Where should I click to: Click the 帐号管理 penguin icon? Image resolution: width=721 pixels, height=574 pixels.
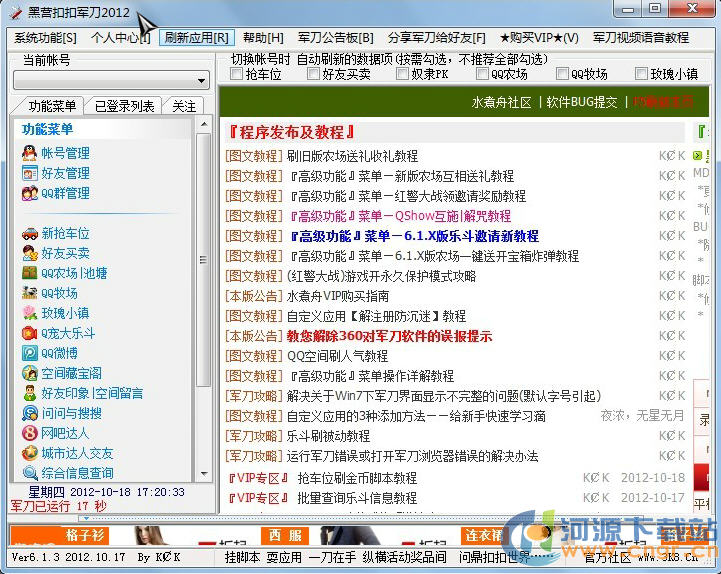click(30, 153)
